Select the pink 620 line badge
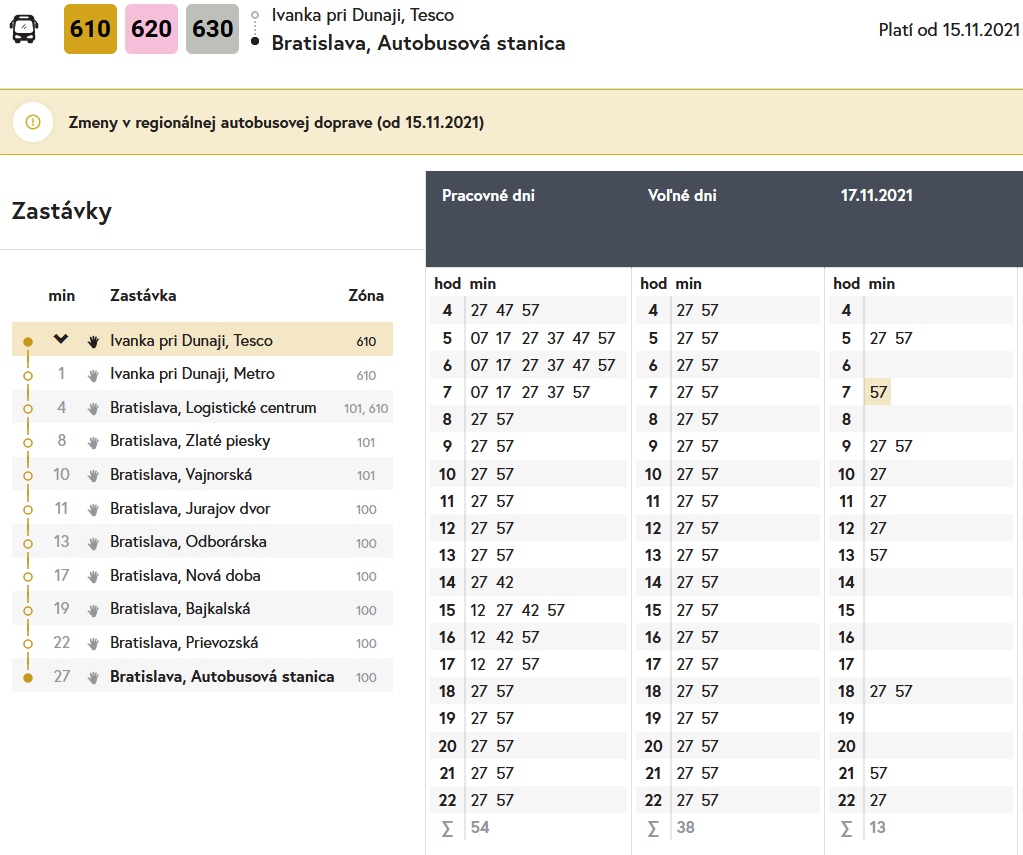The image size is (1023, 855). [x=151, y=29]
